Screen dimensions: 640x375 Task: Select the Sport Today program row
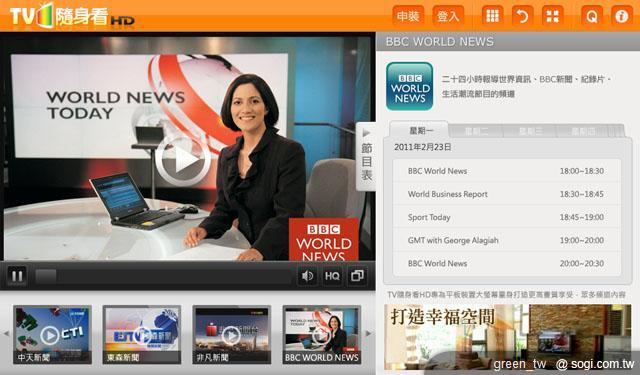coord(507,217)
